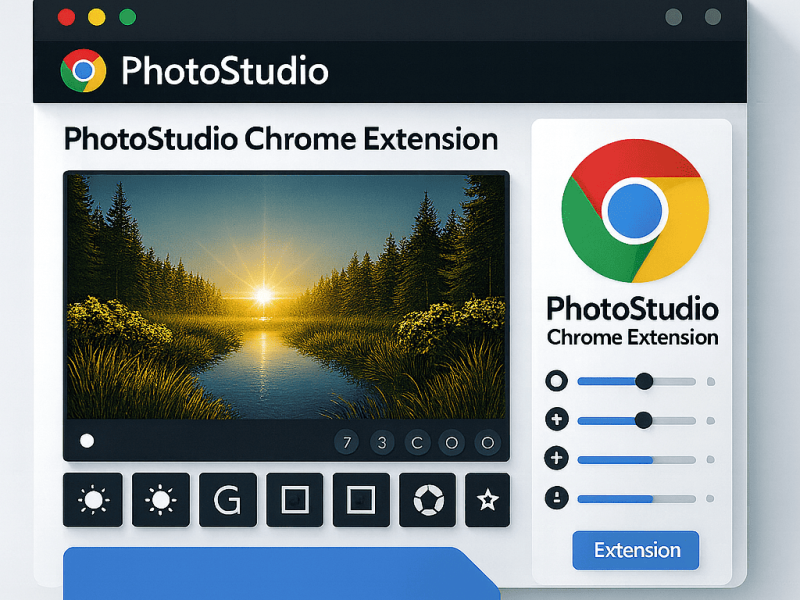
Task: Click the Chrome logo in the header bar
Action: 83,70
